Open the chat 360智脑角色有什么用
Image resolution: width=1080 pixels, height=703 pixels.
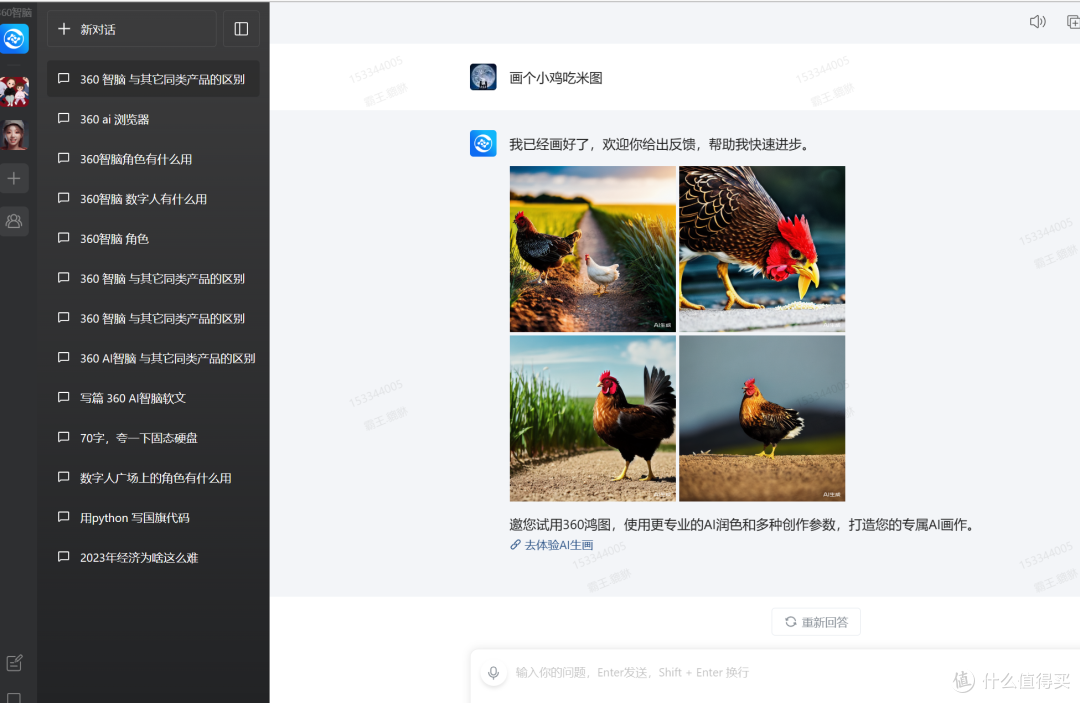153,159
